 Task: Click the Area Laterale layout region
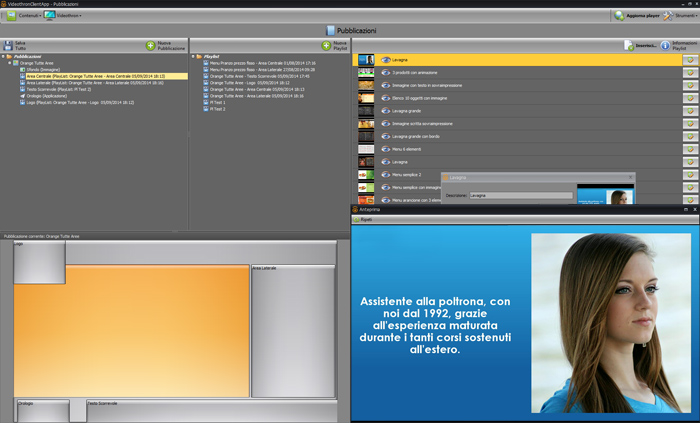click(292, 330)
